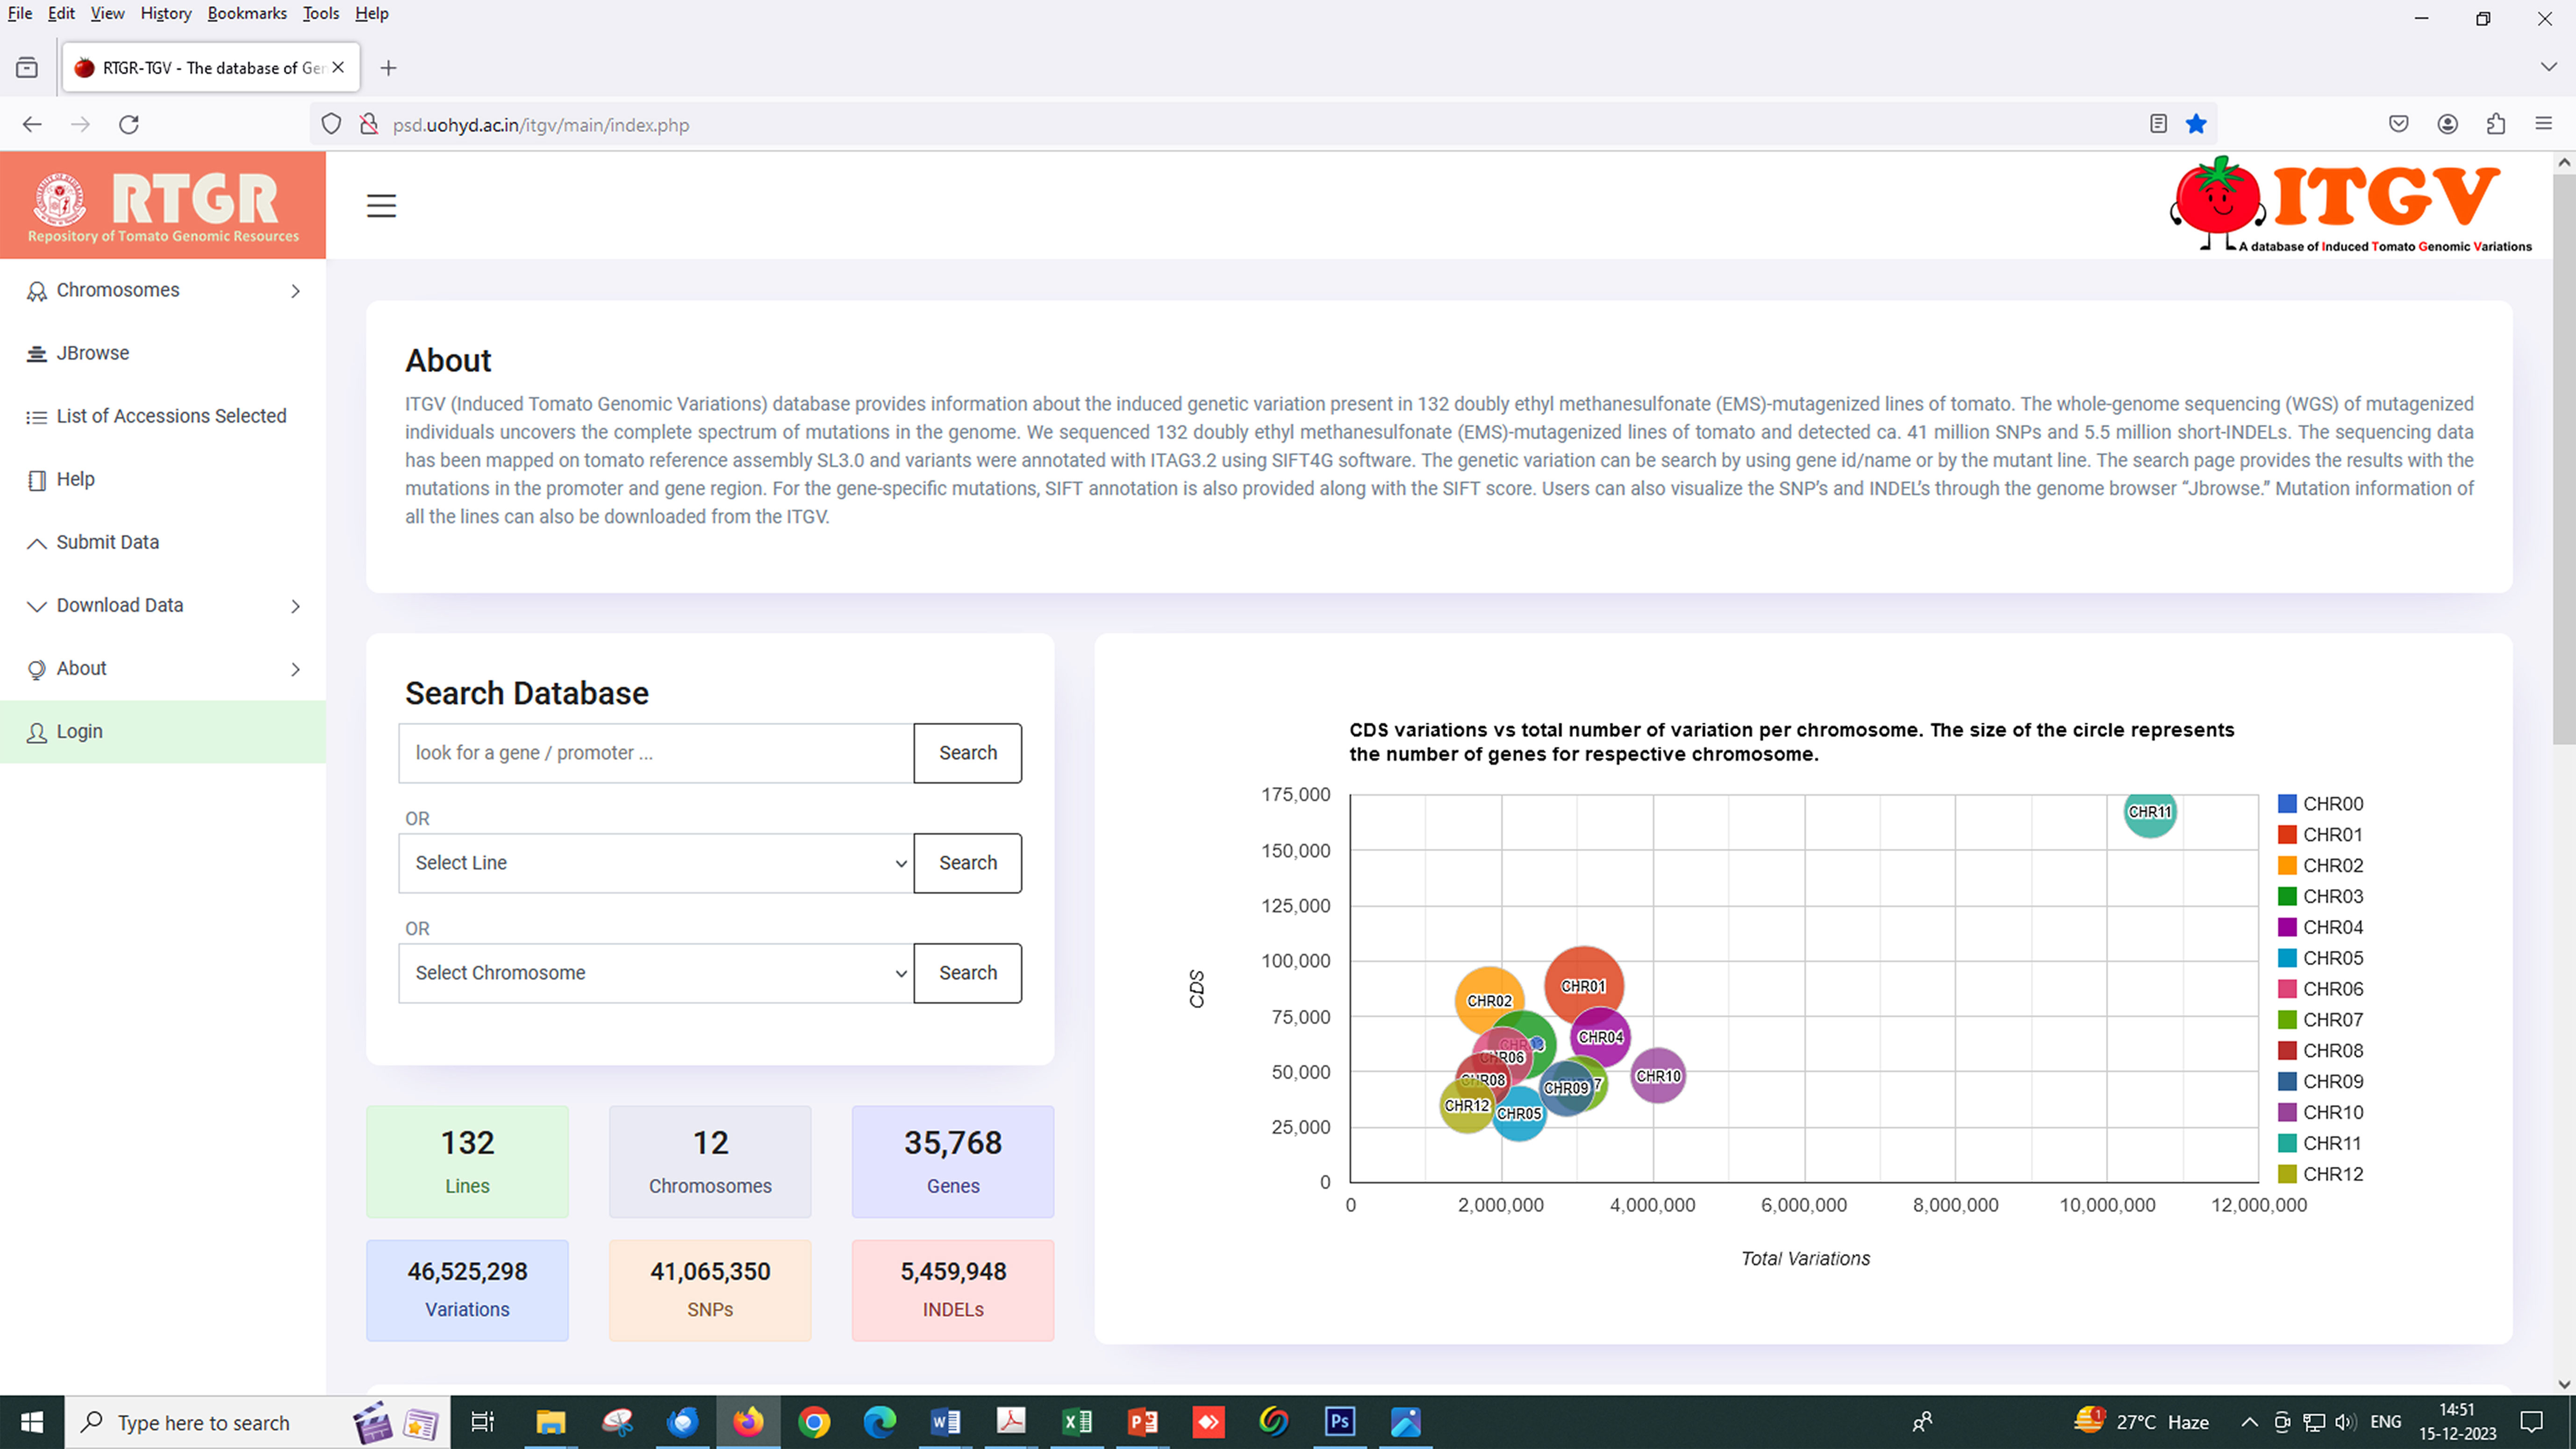Click Search next to Select Chromosome

[x=968, y=973]
